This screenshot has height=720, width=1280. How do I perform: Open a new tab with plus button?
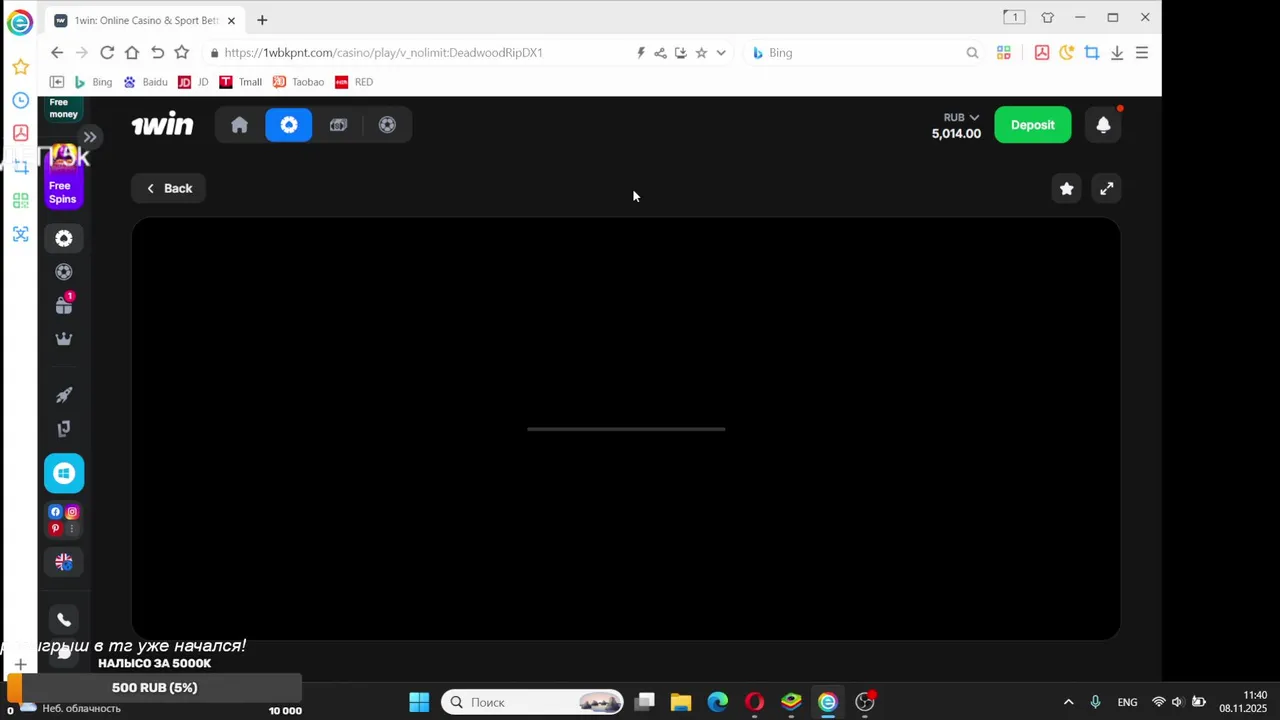262,20
